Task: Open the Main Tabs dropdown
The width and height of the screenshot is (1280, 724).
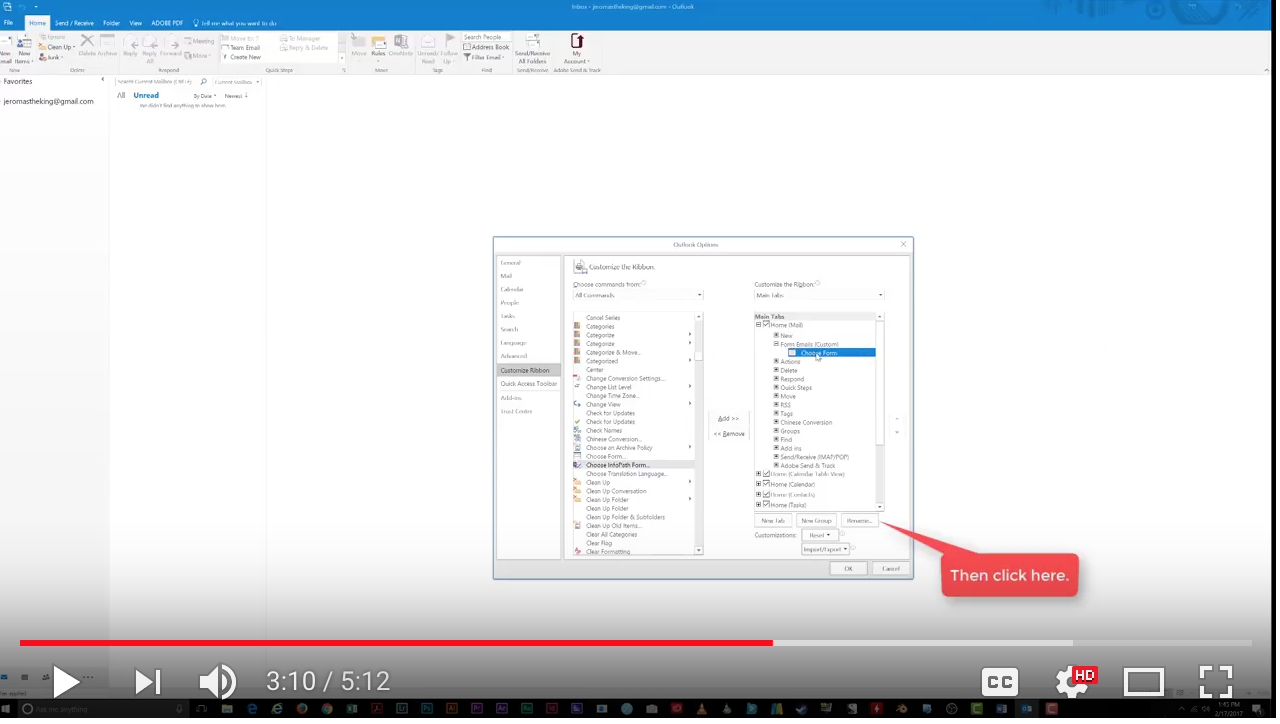Action: [819, 295]
